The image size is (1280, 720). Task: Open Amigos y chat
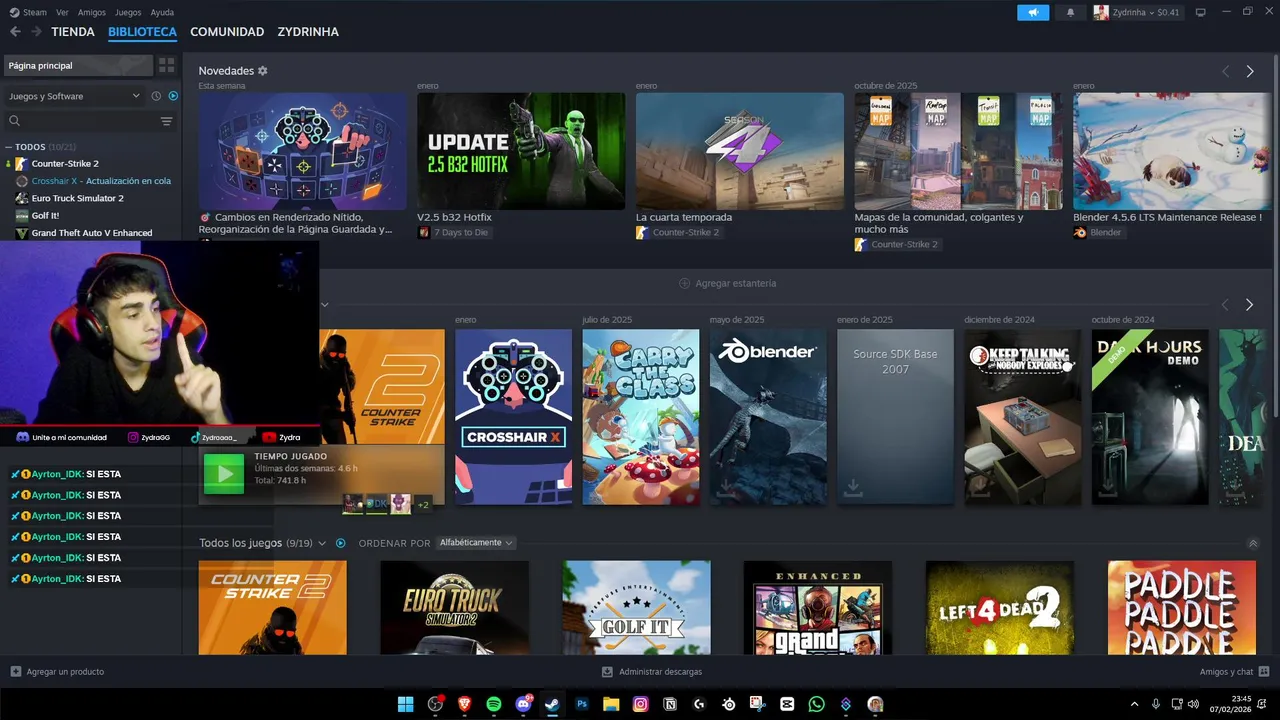pos(1234,672)
